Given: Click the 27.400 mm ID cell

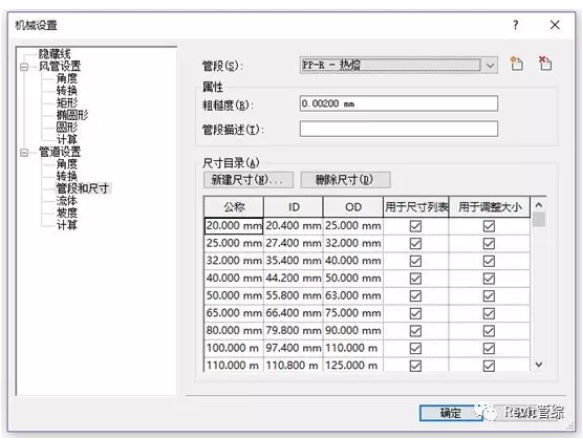Looking at the screenshot, I should point(293,243).
